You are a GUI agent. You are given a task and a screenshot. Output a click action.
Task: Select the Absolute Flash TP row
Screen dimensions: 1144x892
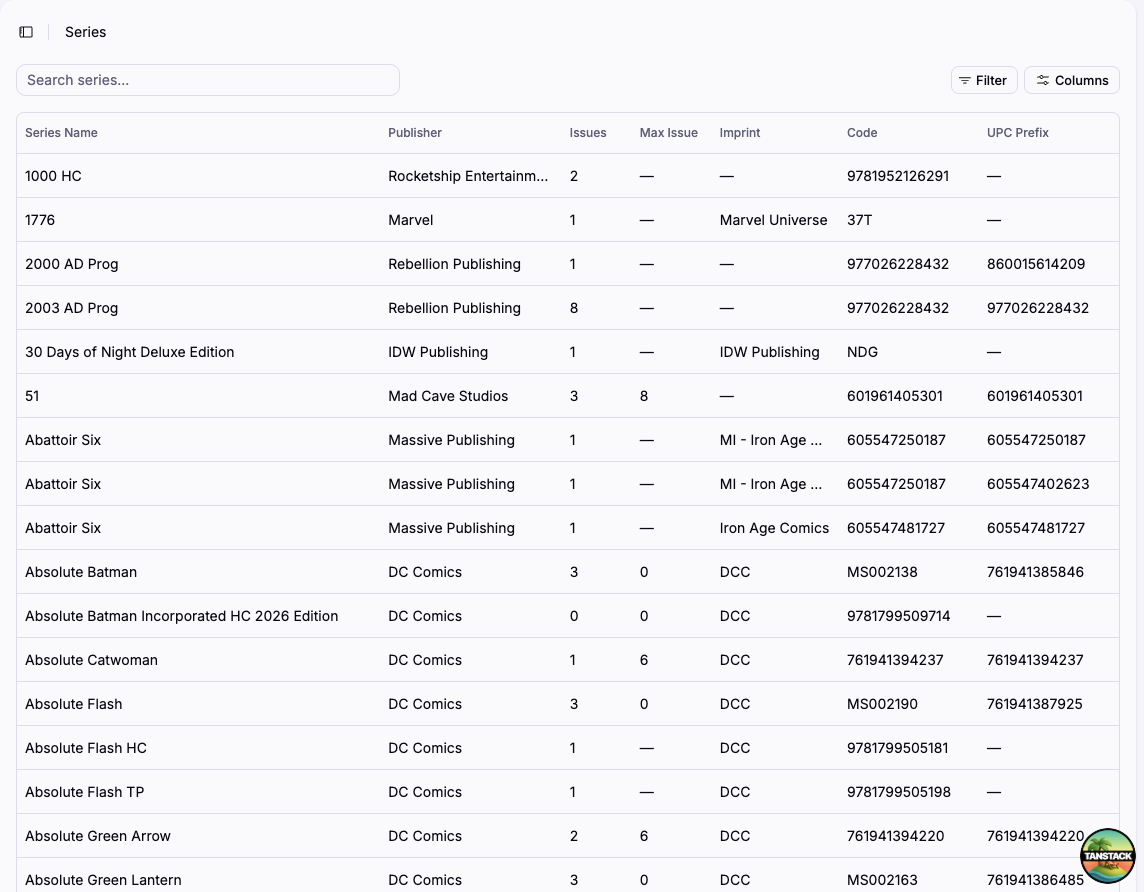(568, 792)
